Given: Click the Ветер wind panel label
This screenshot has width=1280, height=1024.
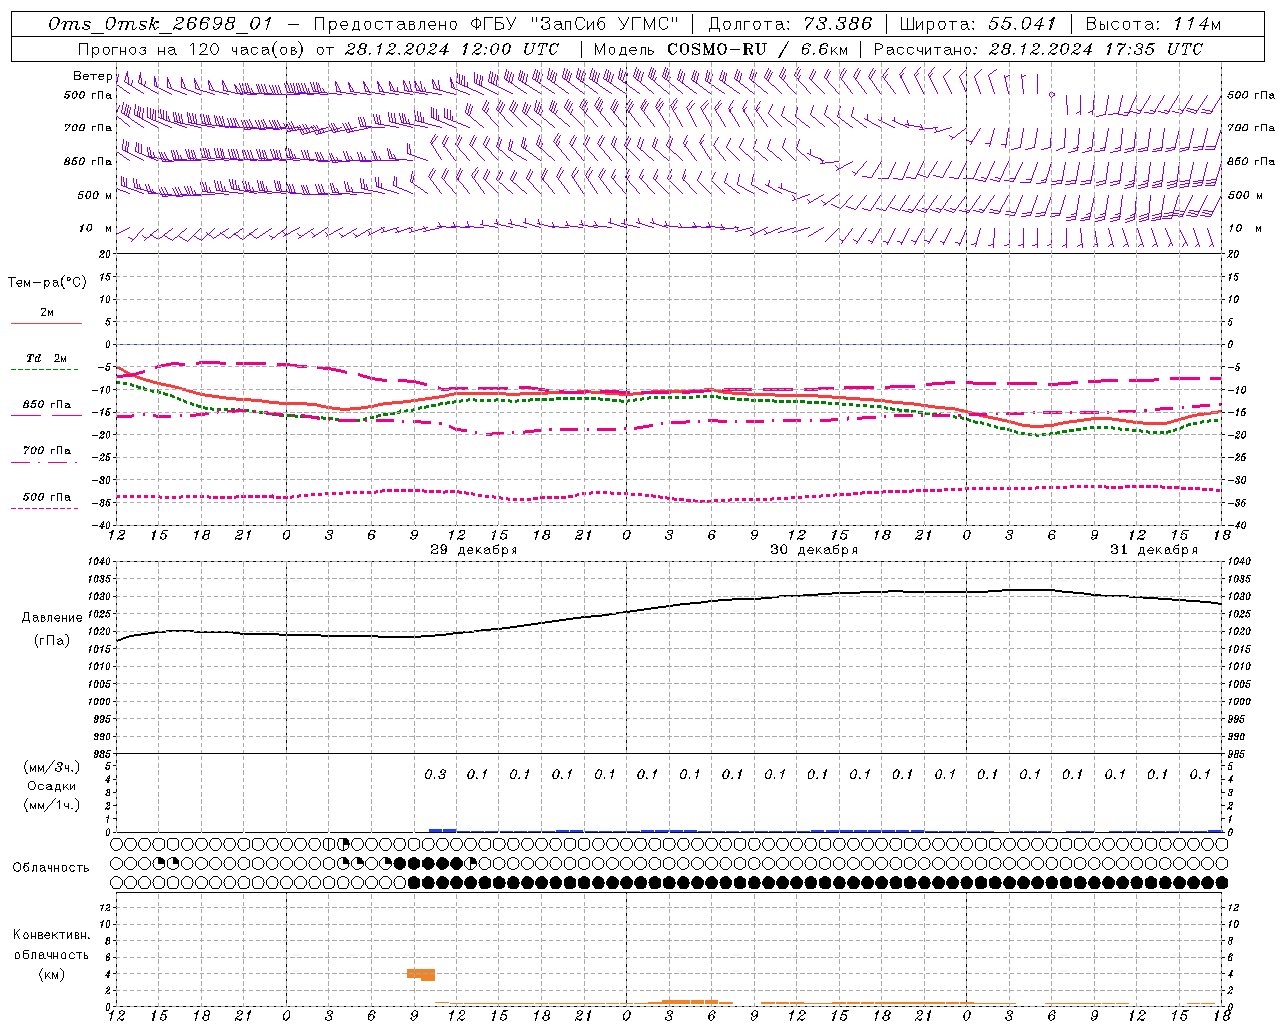Looking at the screenshot, I should (x=92, y=76).
